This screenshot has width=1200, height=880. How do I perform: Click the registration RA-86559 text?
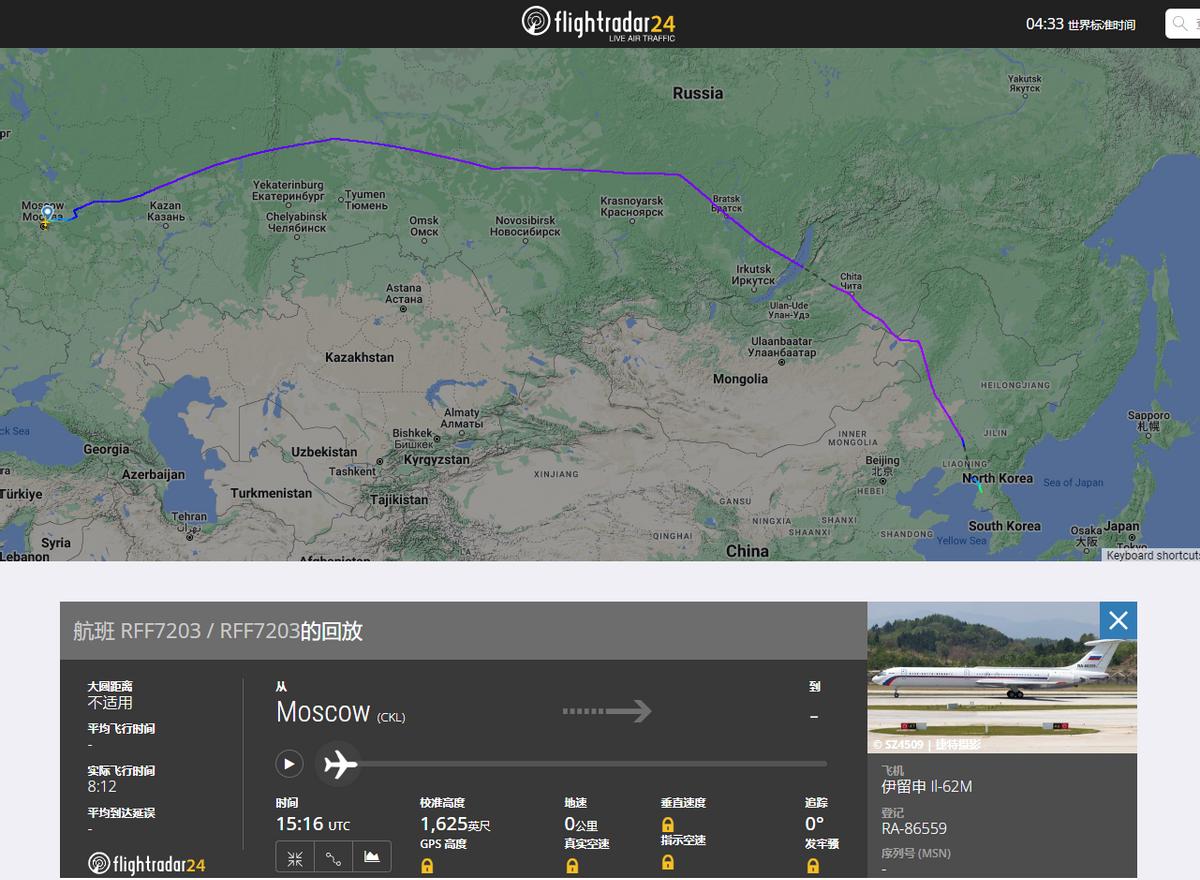point(914,829)
